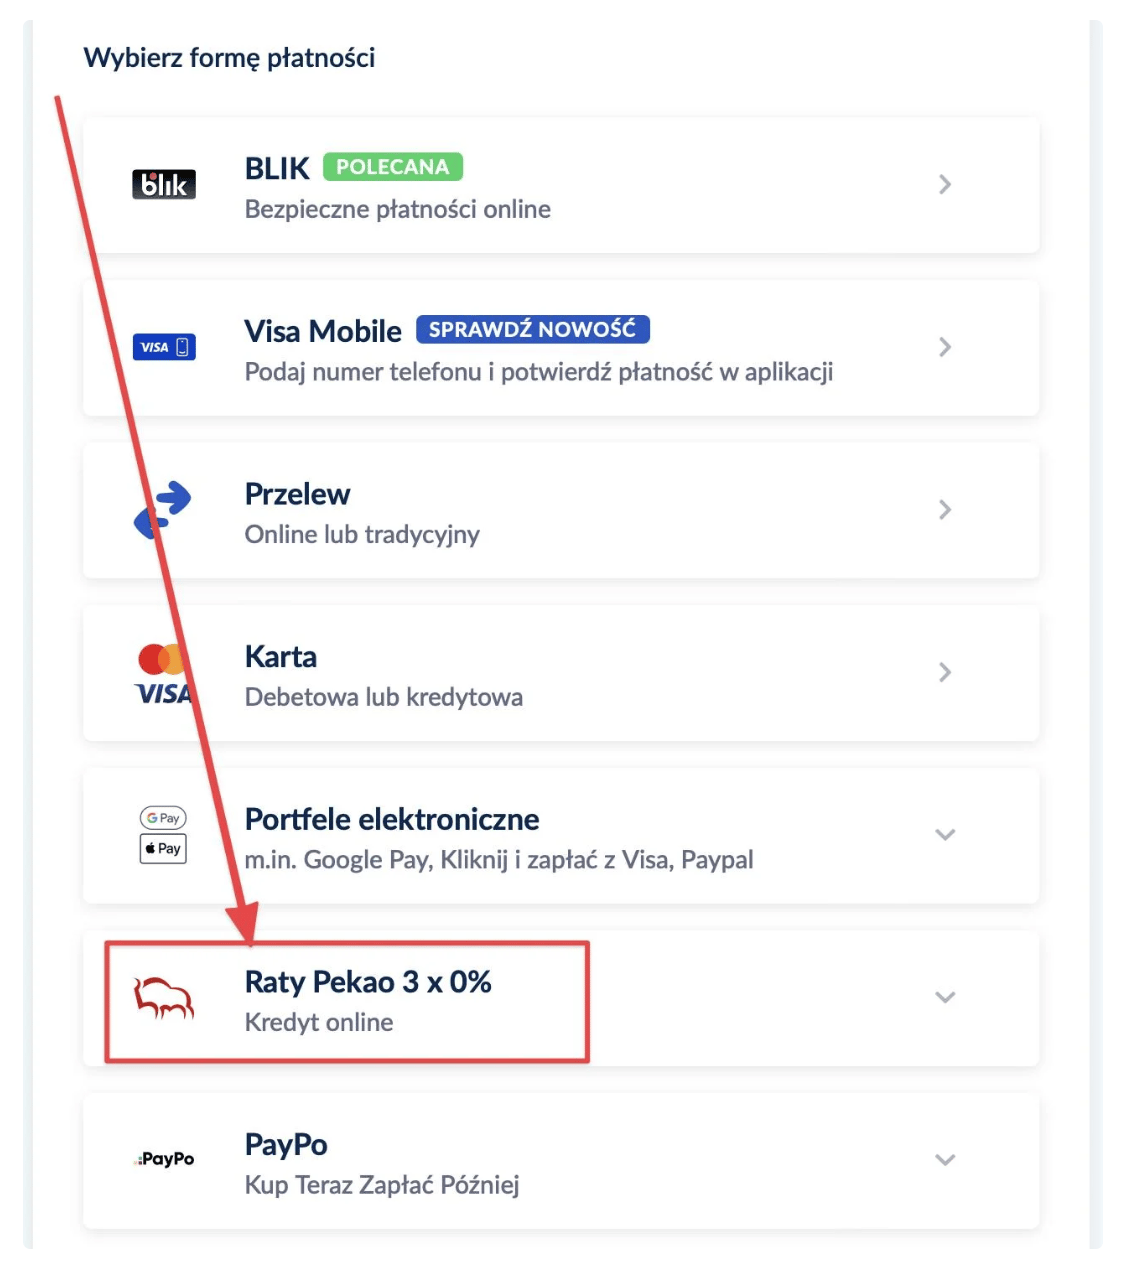Click the Mastercard and Visa card logo
This screenshot has height=1262, width=1124.
pos(163,674)
